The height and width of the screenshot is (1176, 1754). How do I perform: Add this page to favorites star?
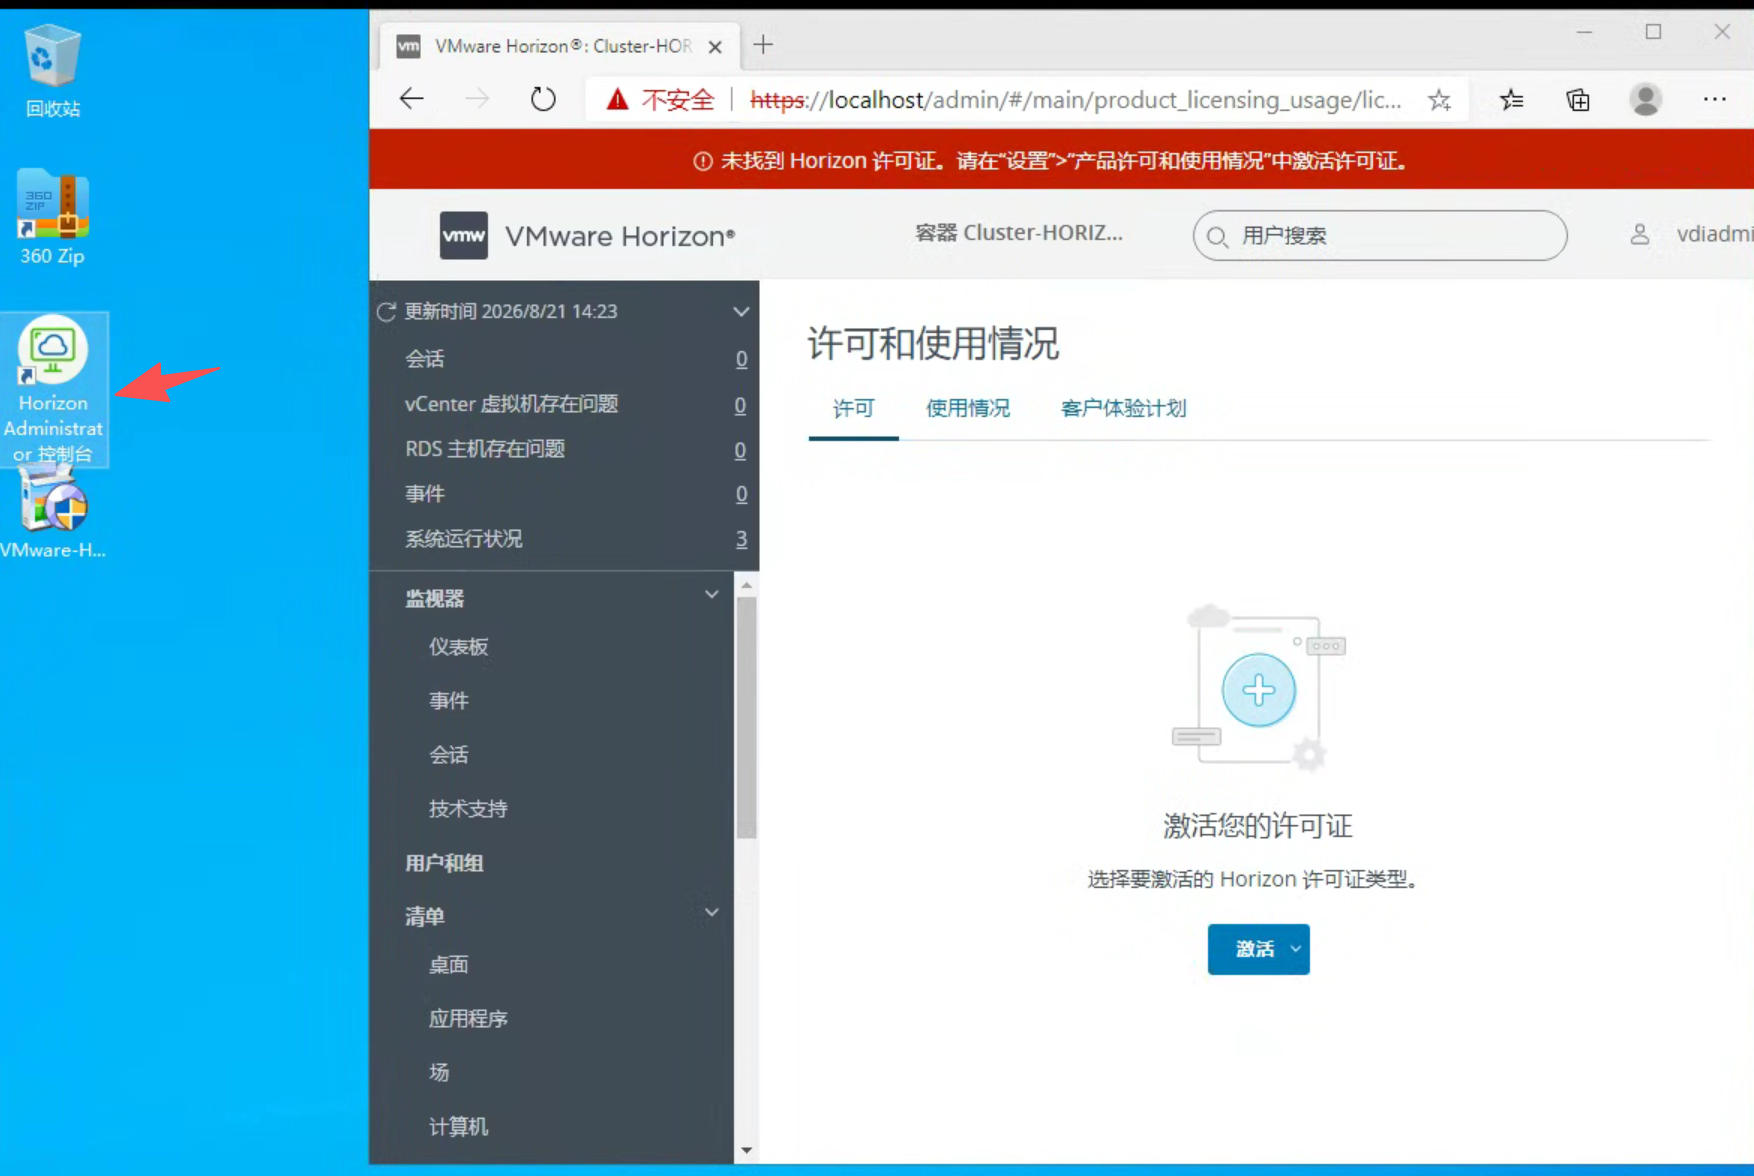click(x=1439, y=100)
